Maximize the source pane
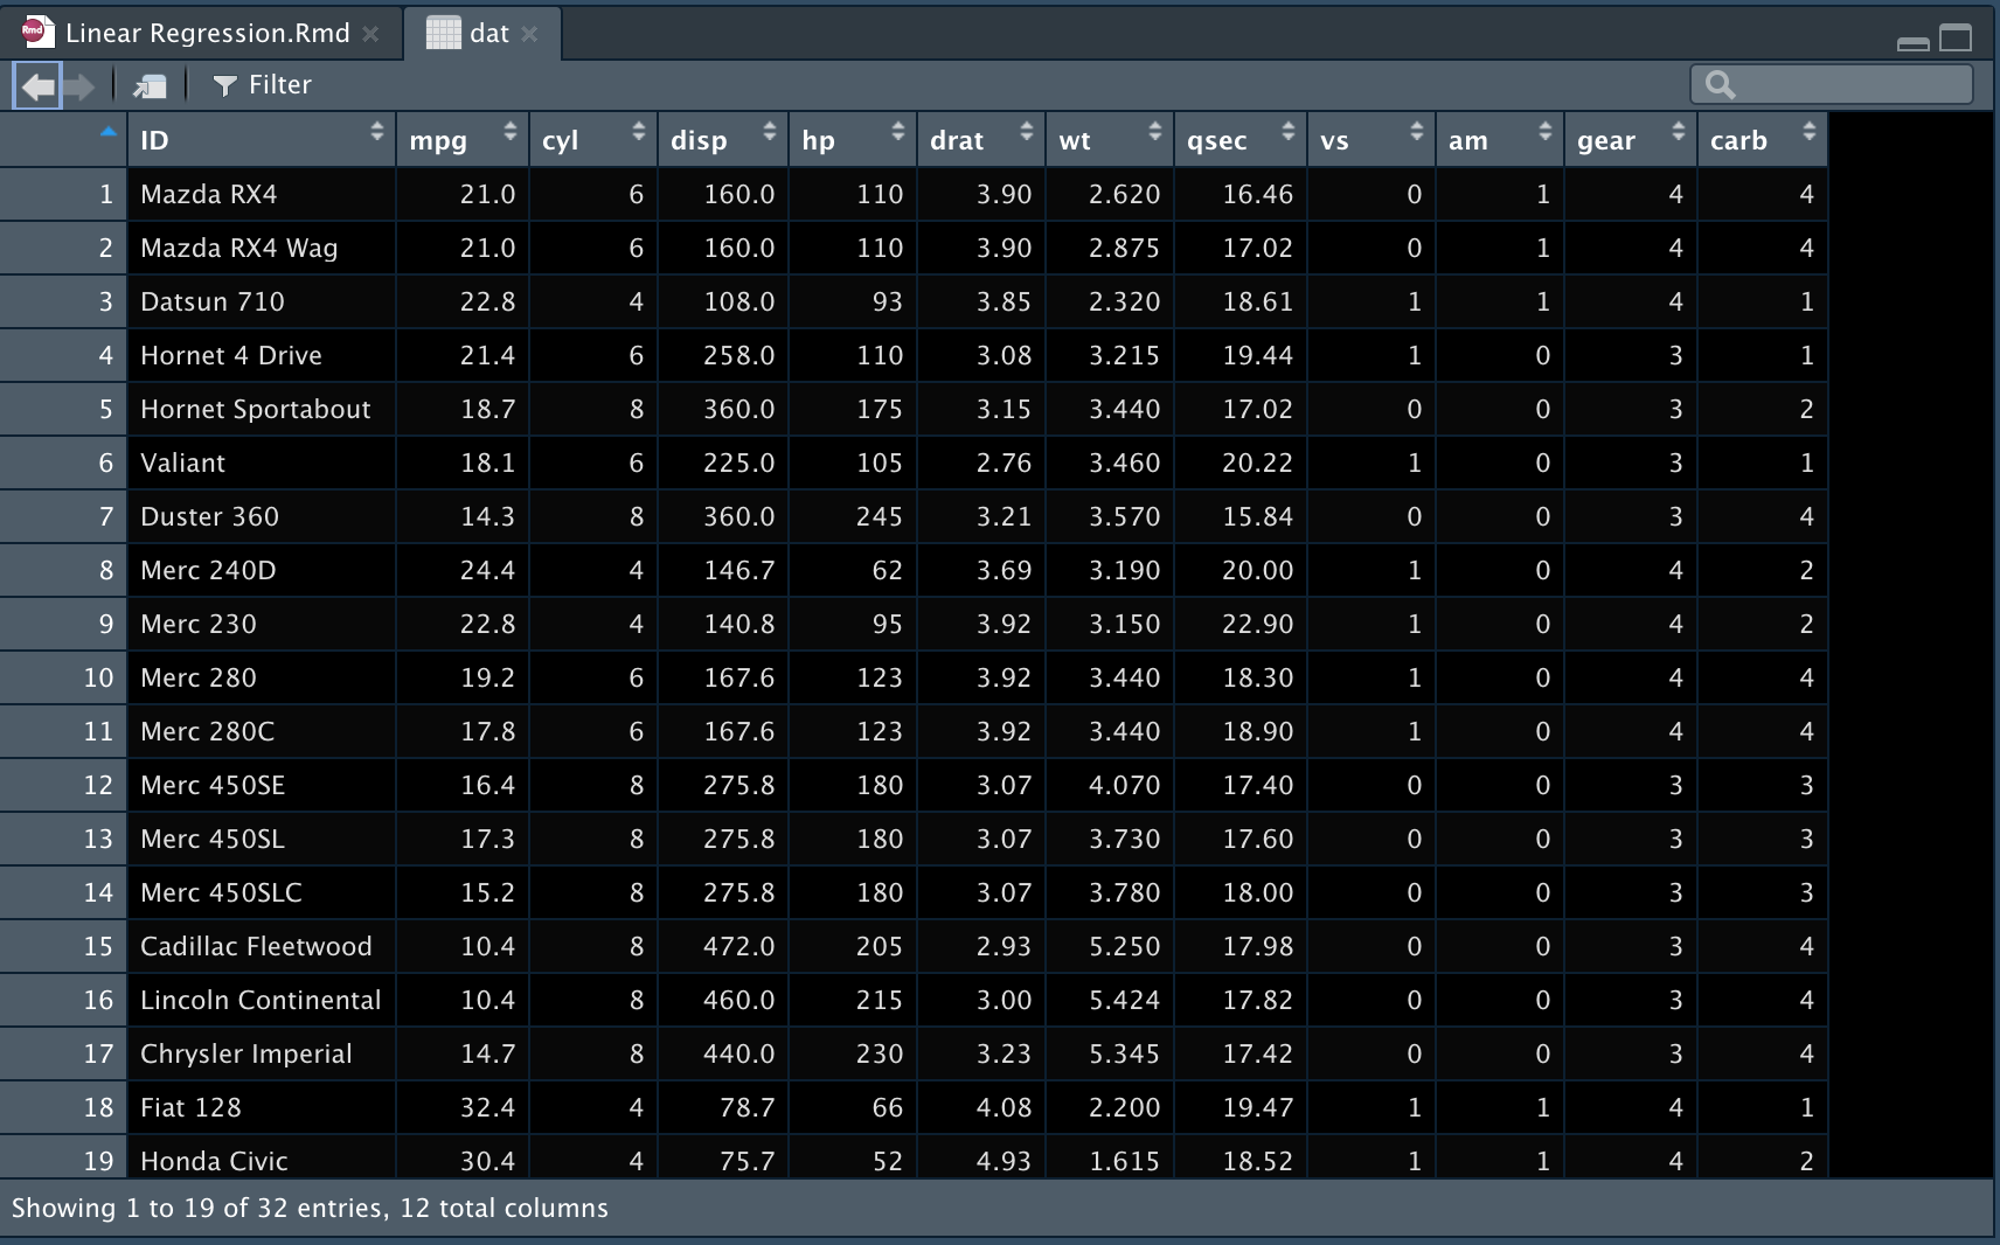2000x1245 pixels. click(1956, 38)
